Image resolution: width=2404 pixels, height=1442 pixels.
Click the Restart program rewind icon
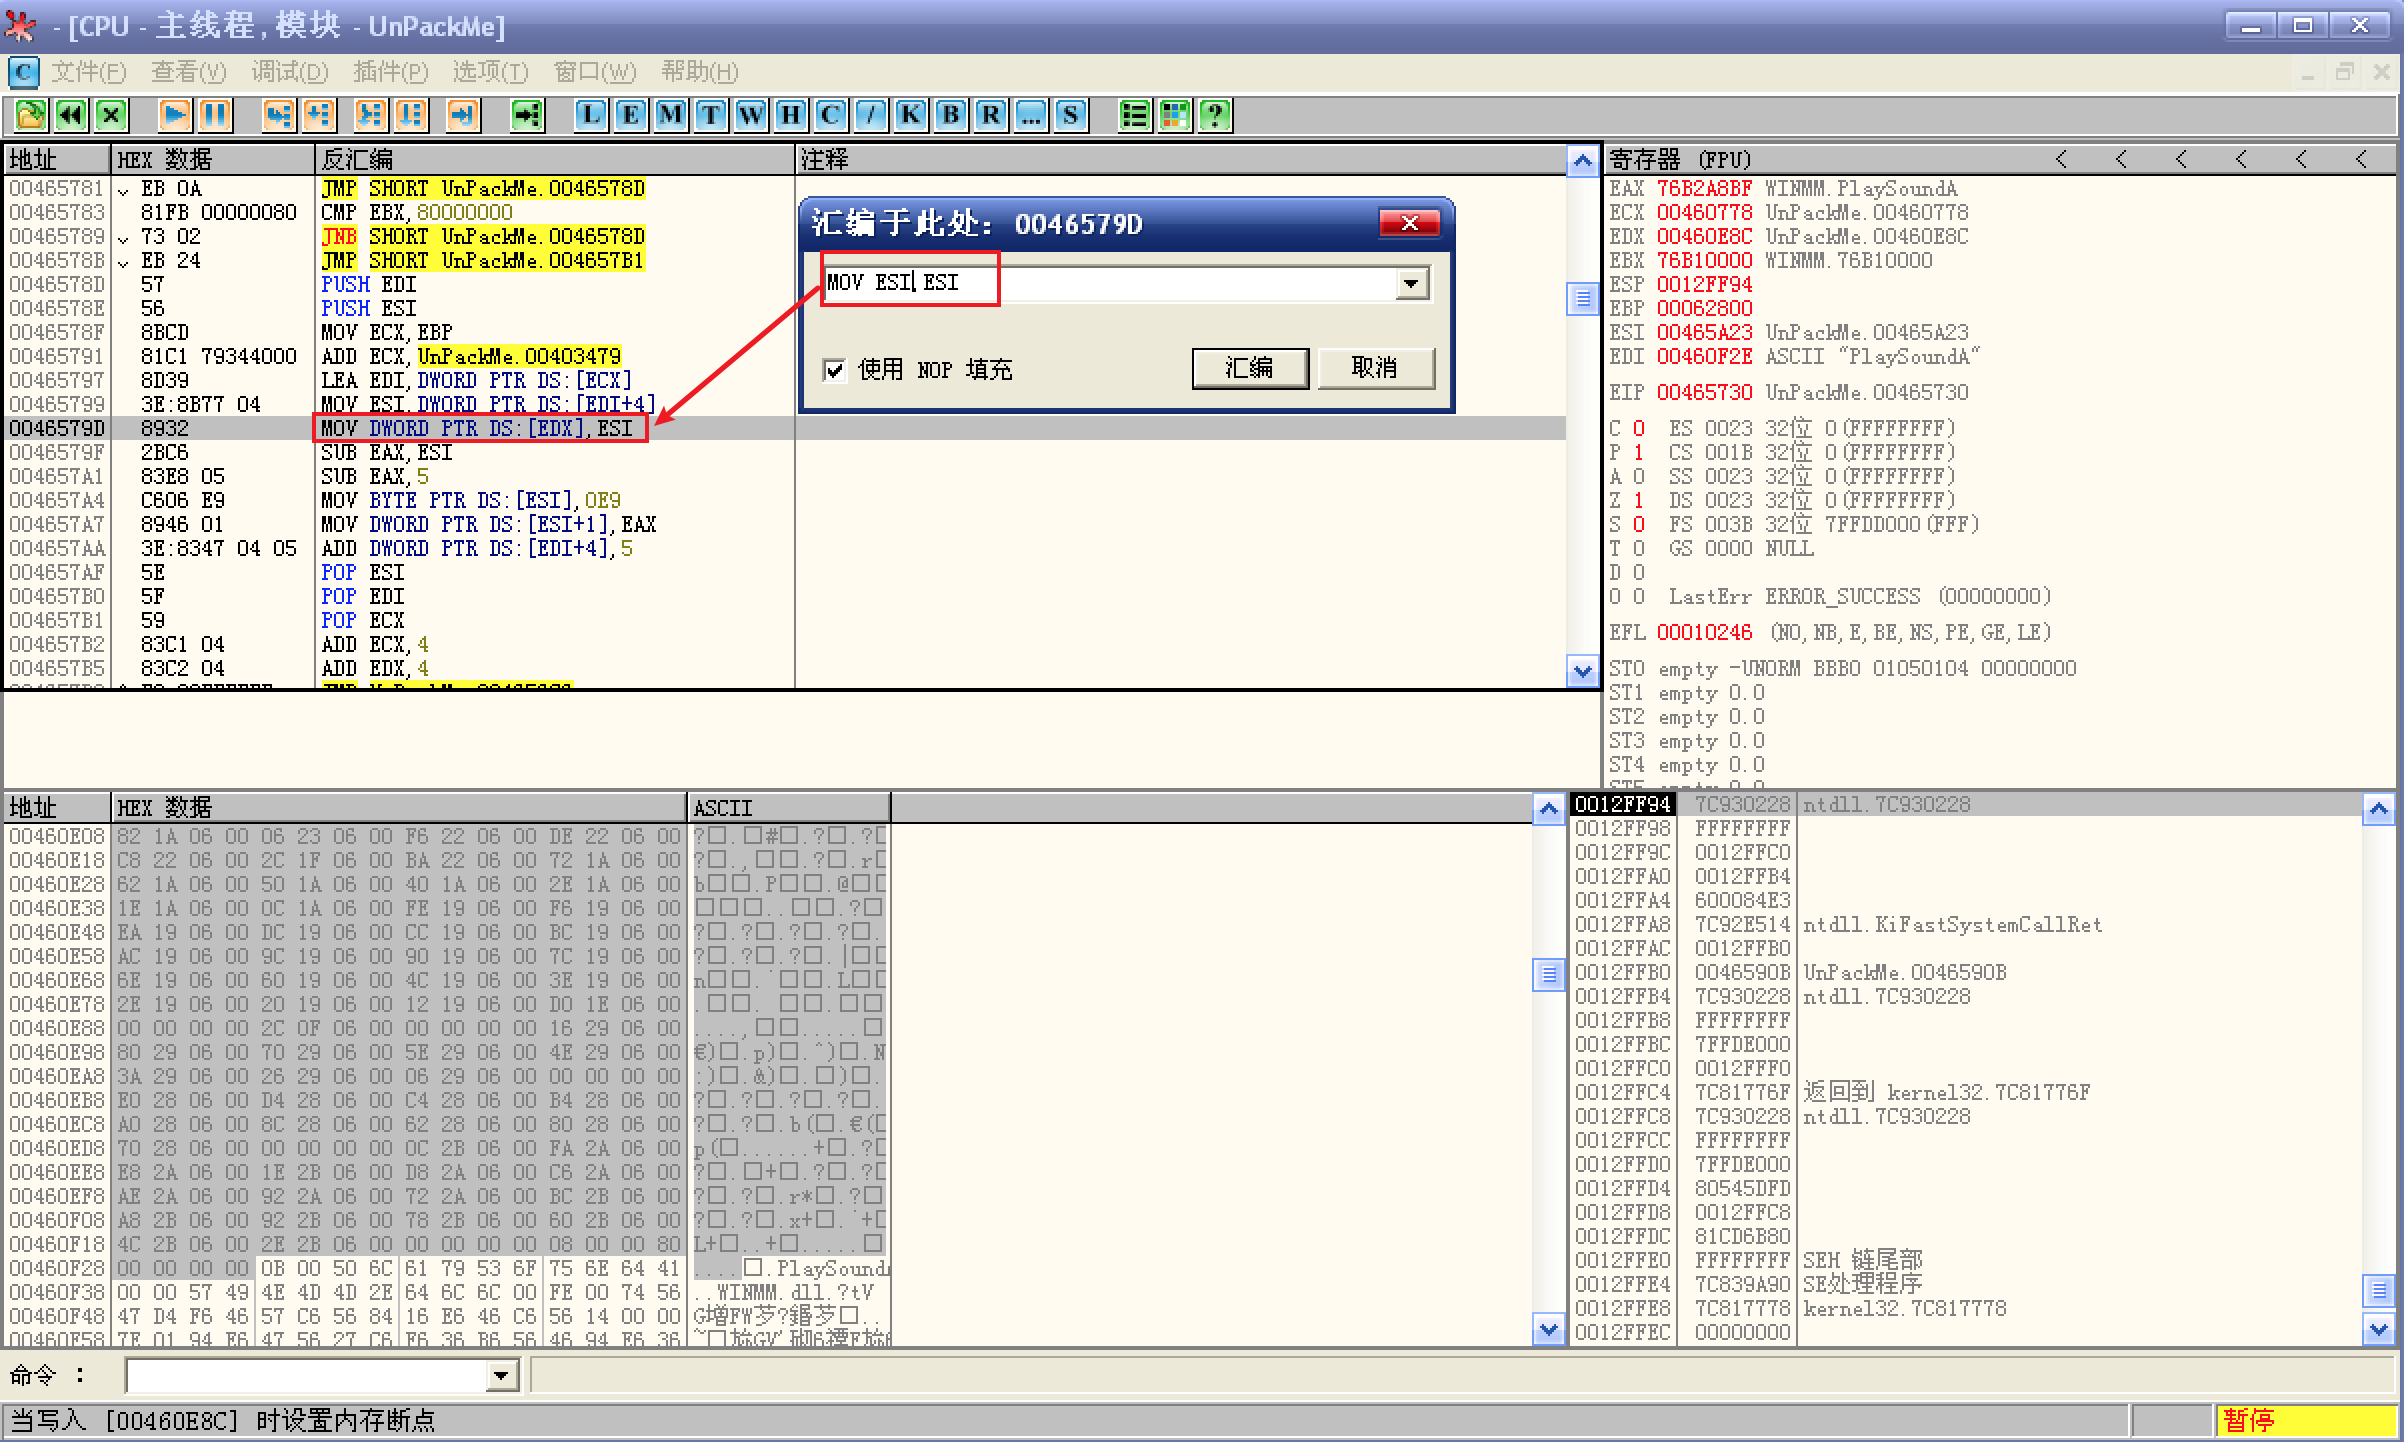[x=71, y=115]
